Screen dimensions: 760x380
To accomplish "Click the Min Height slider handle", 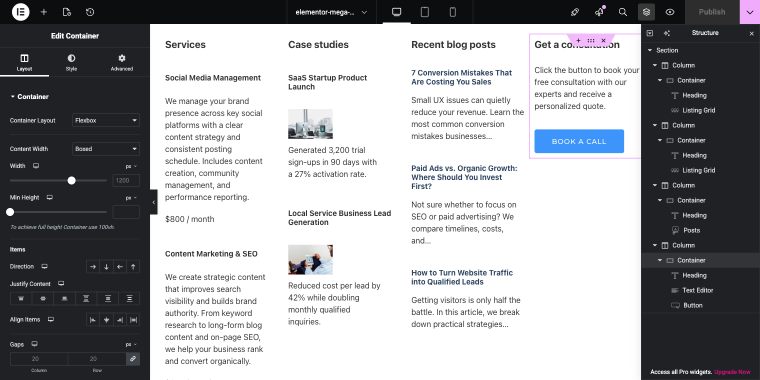I will pyautogui.click(x=10, y=212).
